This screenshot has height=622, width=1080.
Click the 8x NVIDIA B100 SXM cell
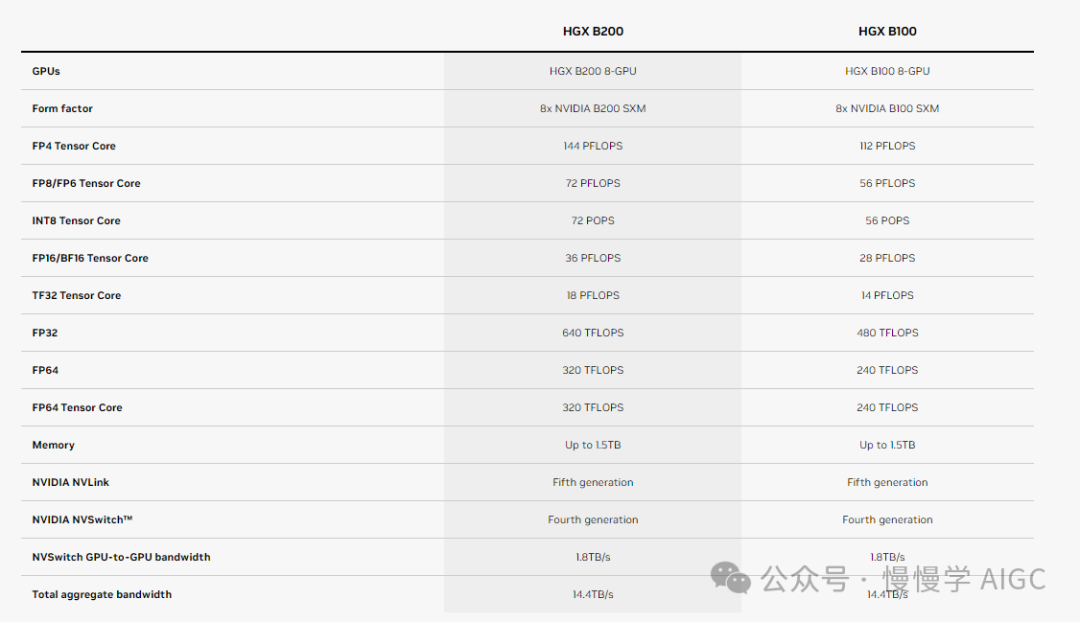[887, 108]
